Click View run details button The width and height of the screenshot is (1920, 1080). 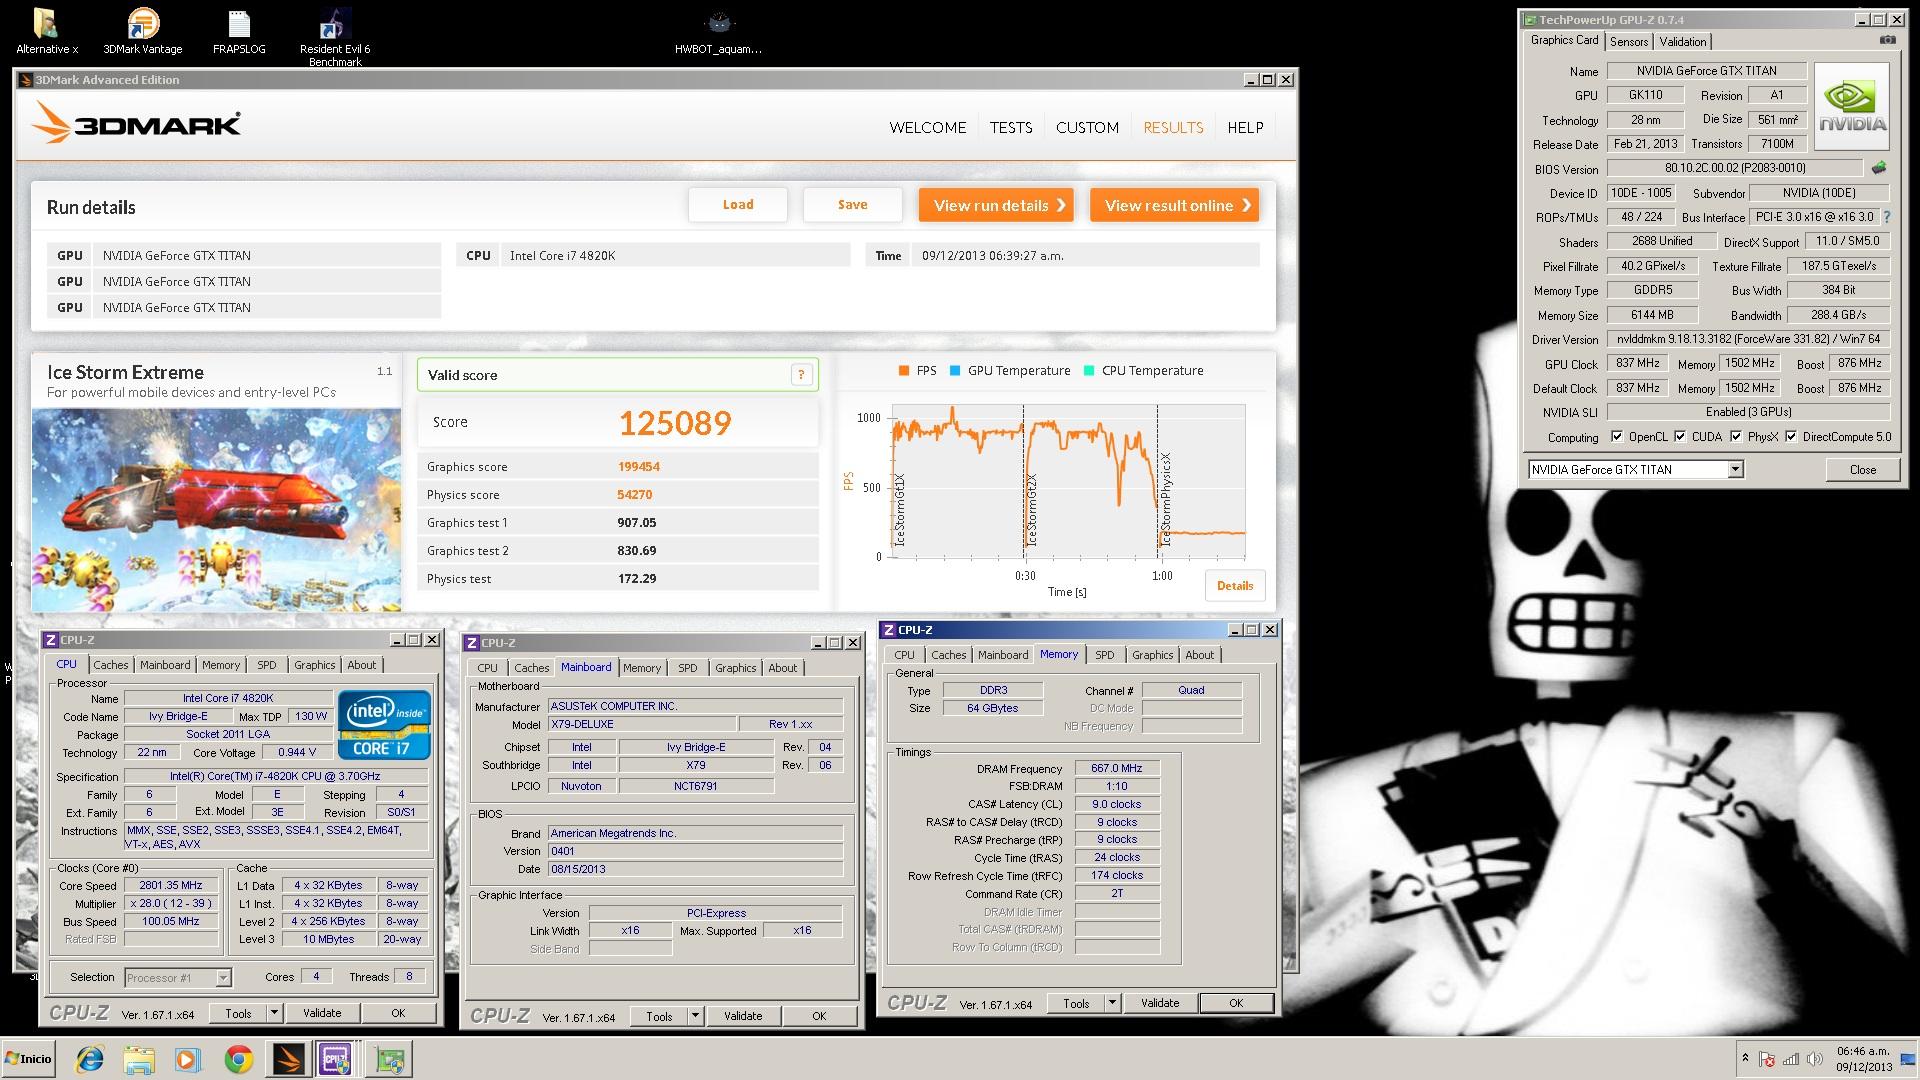click(x=996, y=205)
